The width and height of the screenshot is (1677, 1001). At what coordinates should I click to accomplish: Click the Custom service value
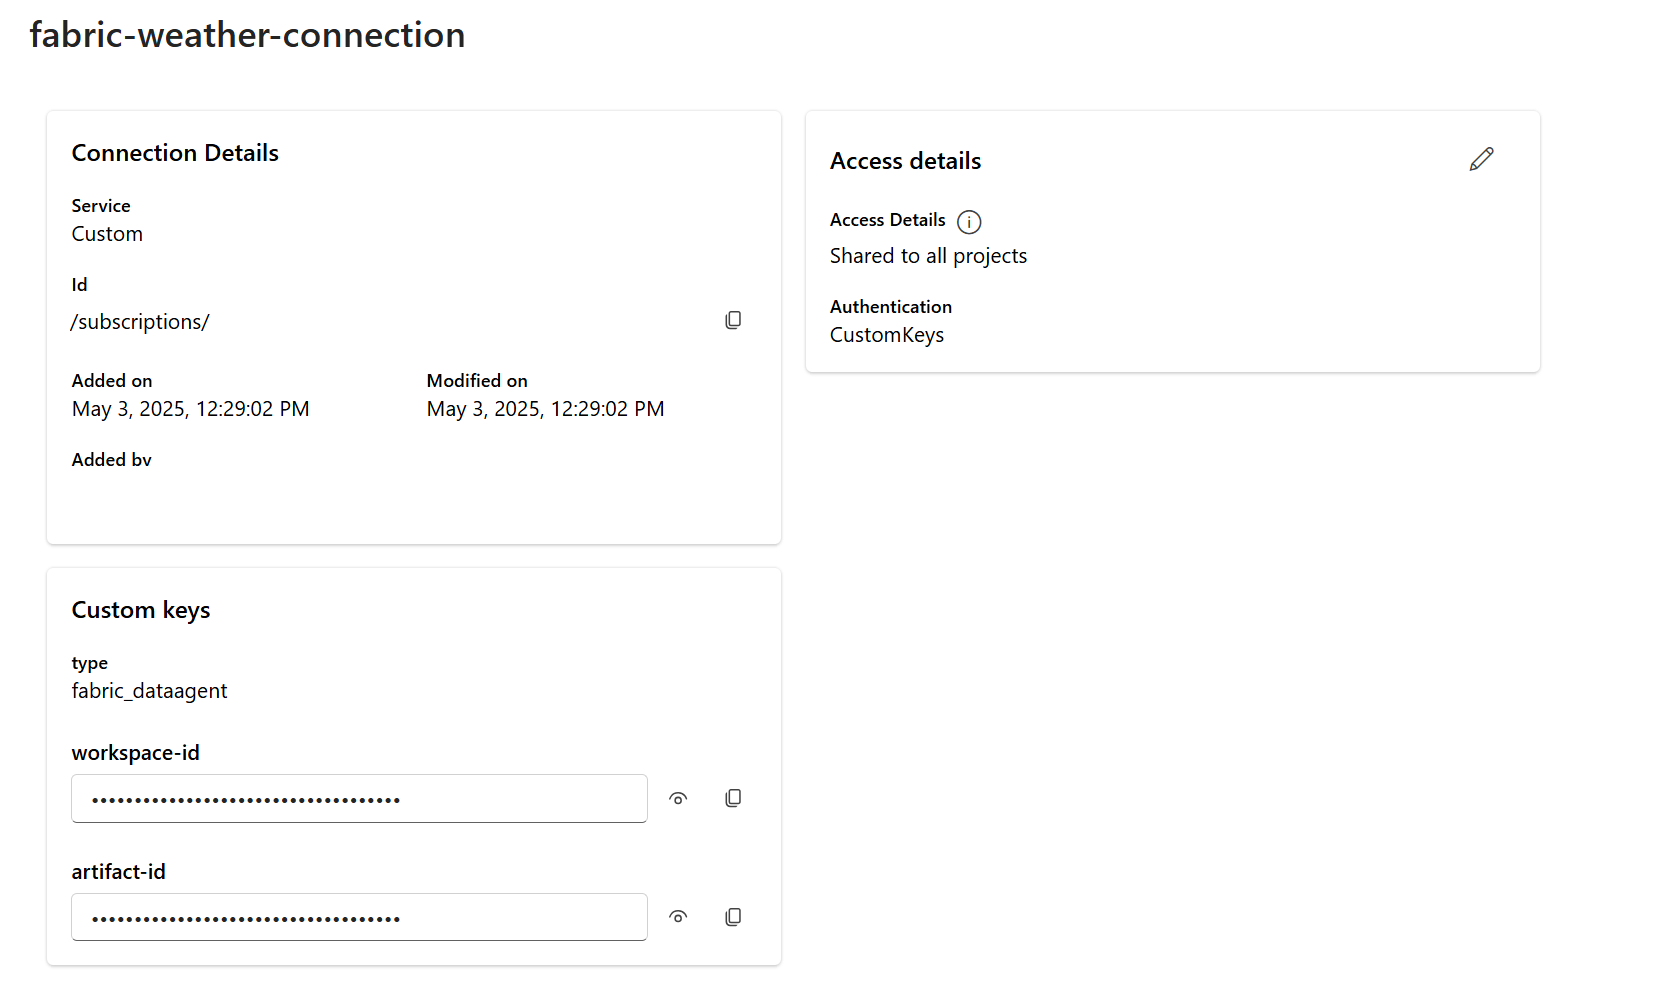point(107,234)
